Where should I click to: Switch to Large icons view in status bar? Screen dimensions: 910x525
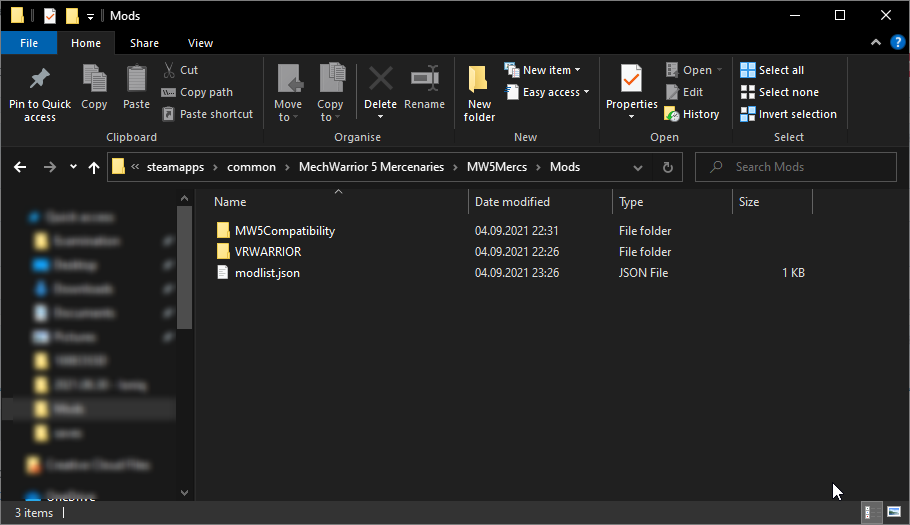coord(894,512)
